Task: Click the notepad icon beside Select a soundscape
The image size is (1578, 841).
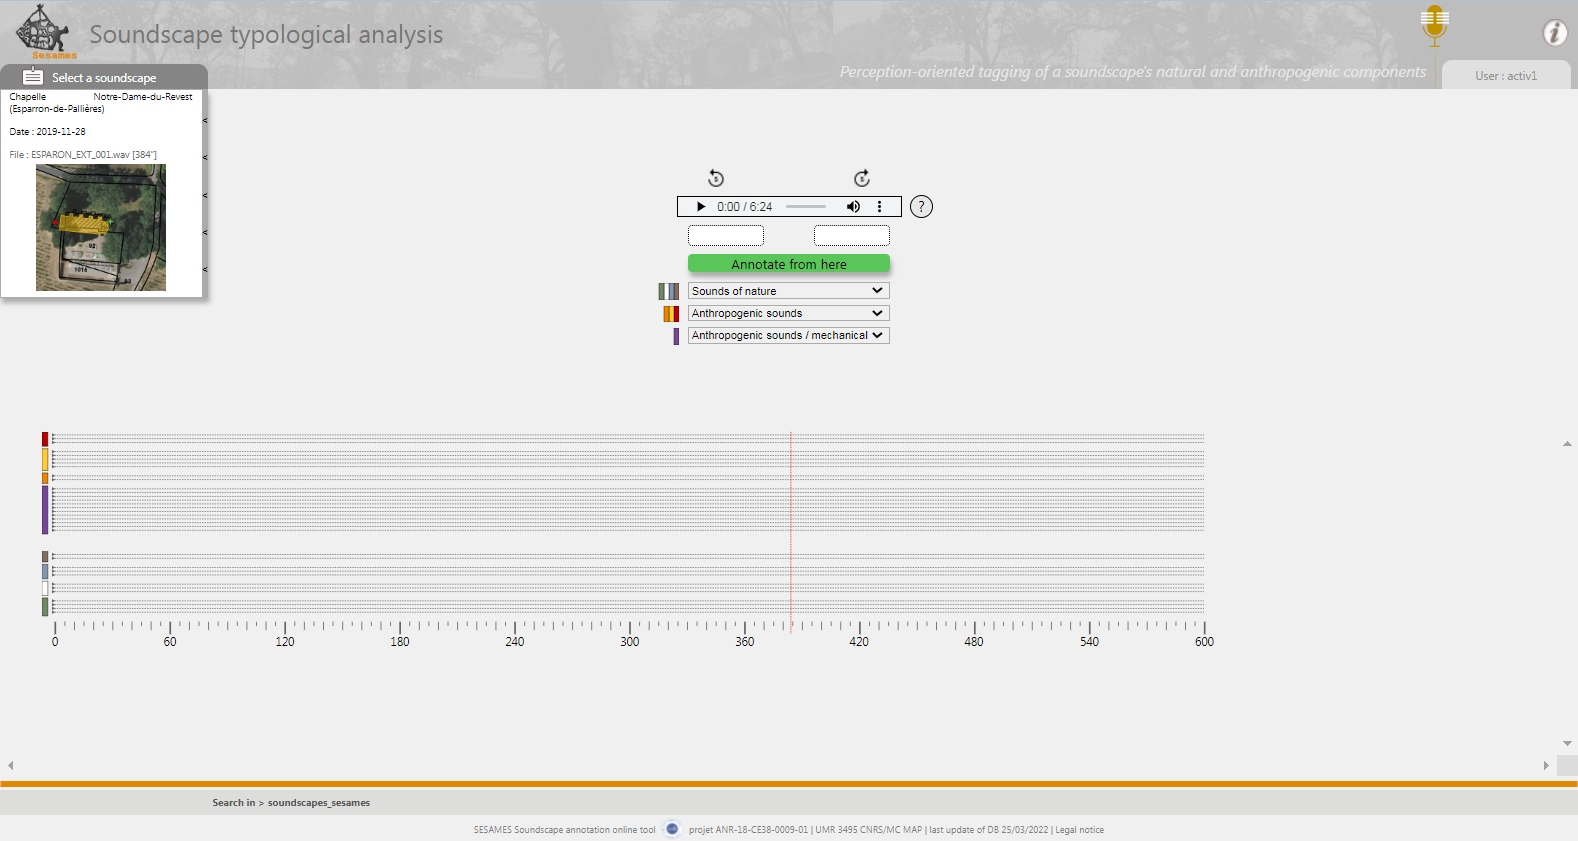Action: tap(33, 77)
